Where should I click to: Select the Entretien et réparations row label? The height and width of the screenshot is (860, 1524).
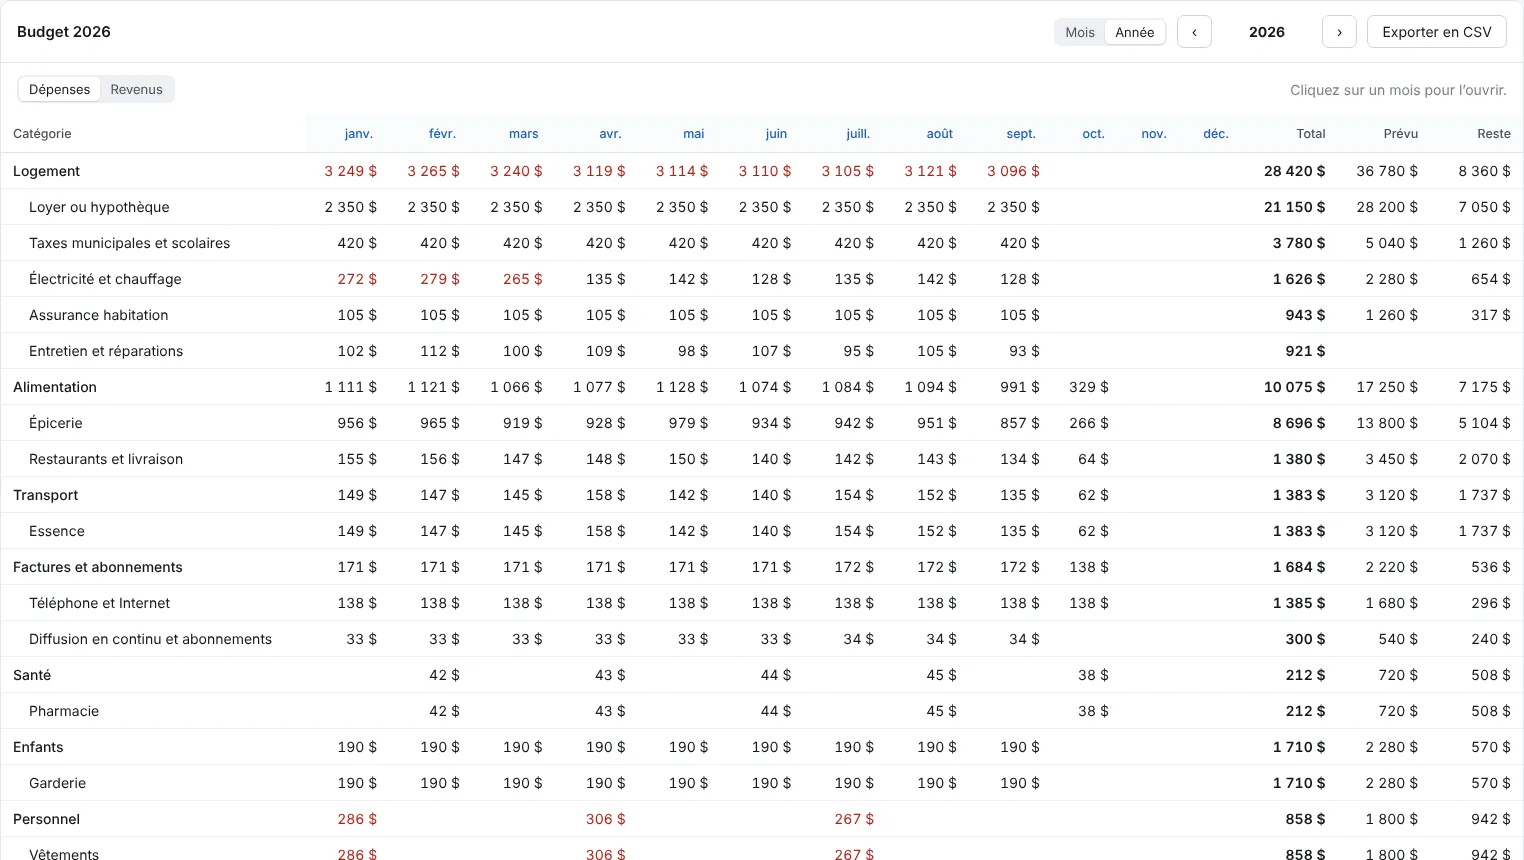click(x=106, y=351)
